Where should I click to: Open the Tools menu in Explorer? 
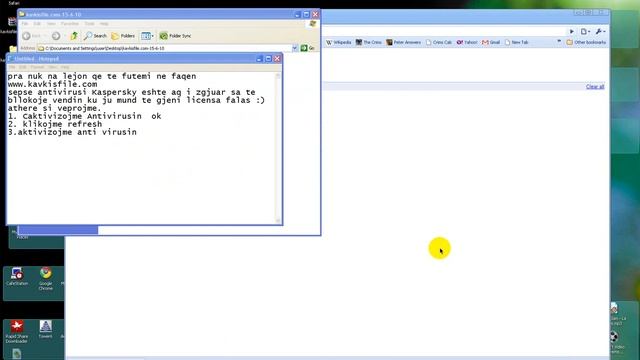[x=89, y=24]
